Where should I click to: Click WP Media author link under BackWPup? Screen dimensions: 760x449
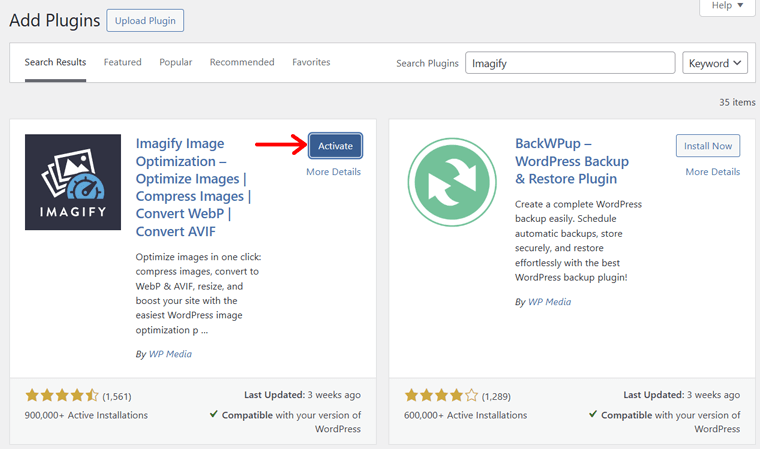[x=550, y=302]
